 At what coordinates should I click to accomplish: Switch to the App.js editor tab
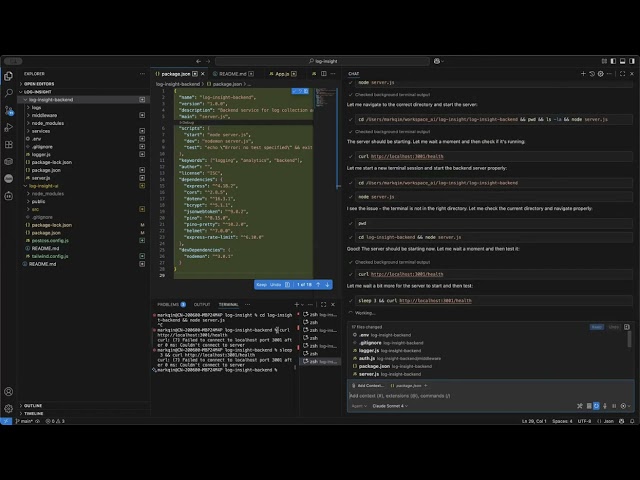click(x=282, y=74)
